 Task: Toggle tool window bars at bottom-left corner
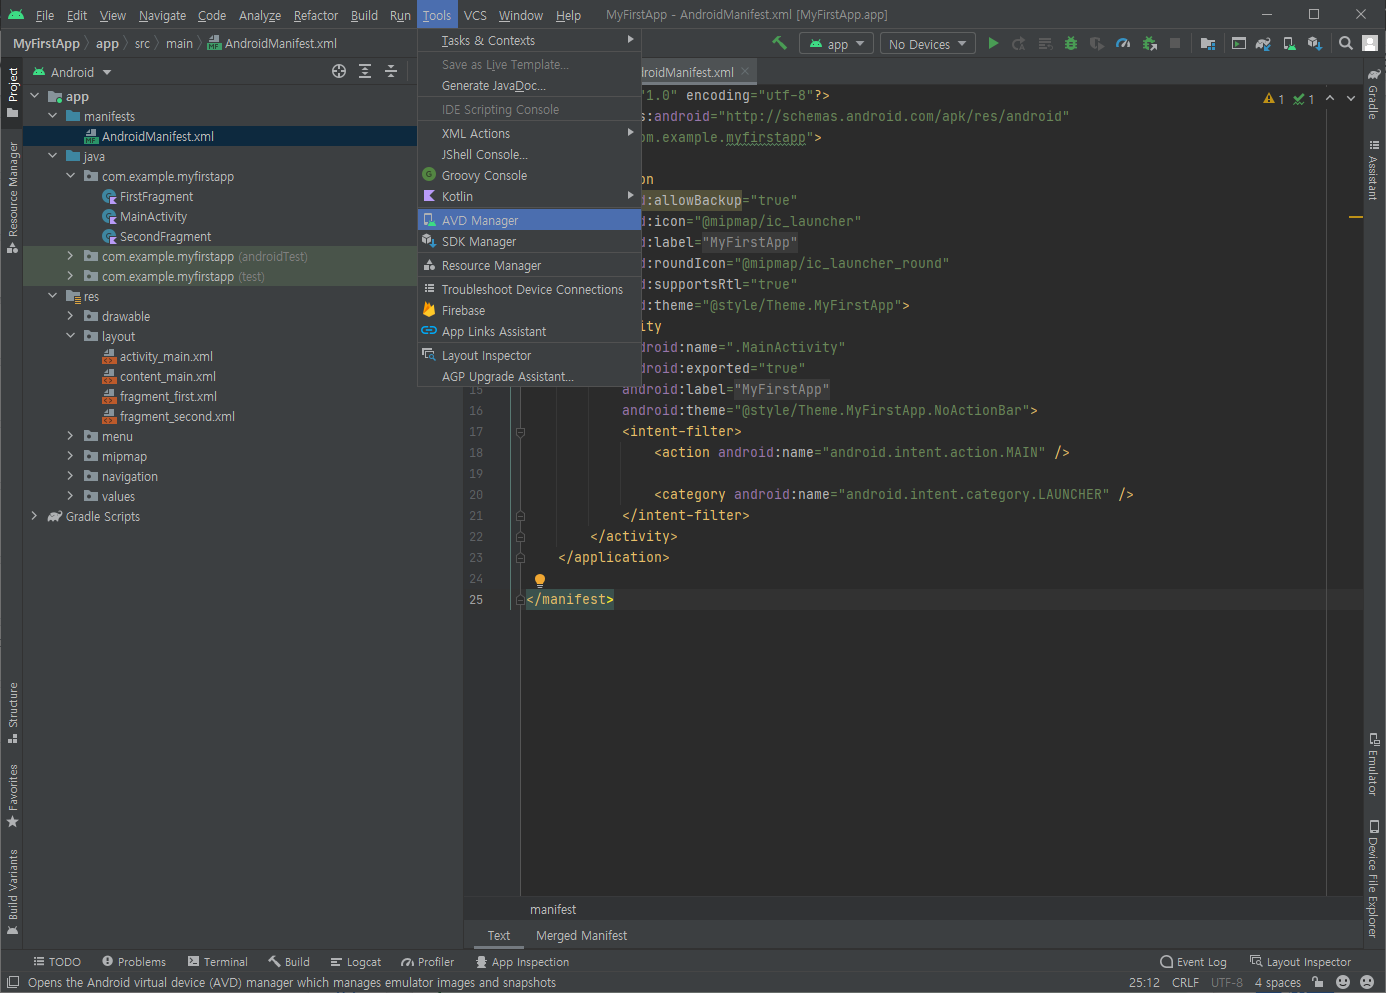(13, 982)
